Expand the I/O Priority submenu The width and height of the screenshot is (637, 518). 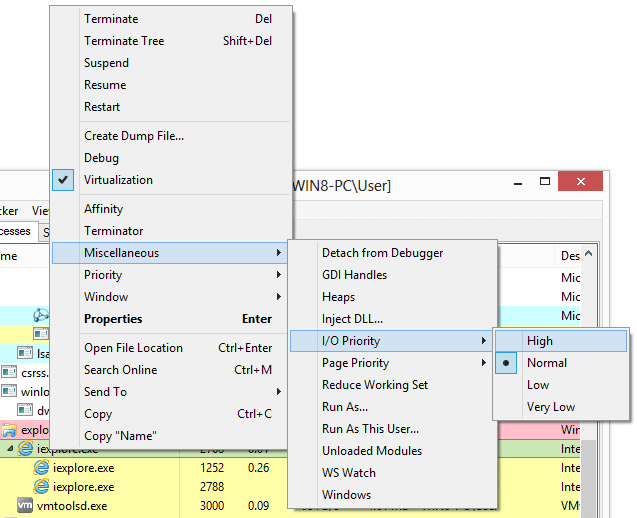[x=392, y=340]
